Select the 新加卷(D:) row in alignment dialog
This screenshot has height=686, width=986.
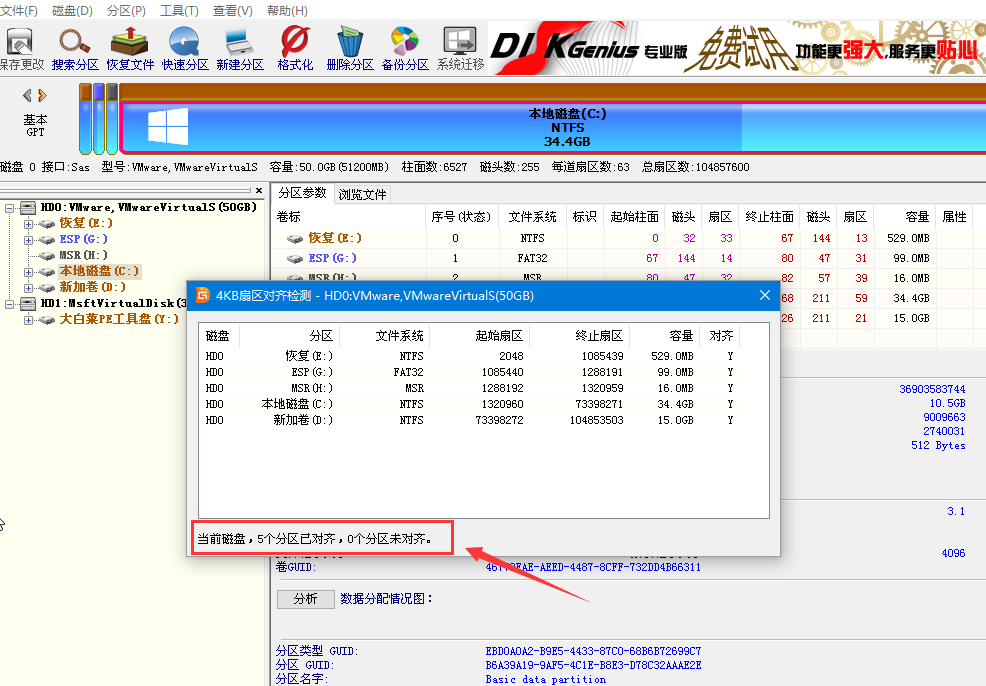coord(469,420)
